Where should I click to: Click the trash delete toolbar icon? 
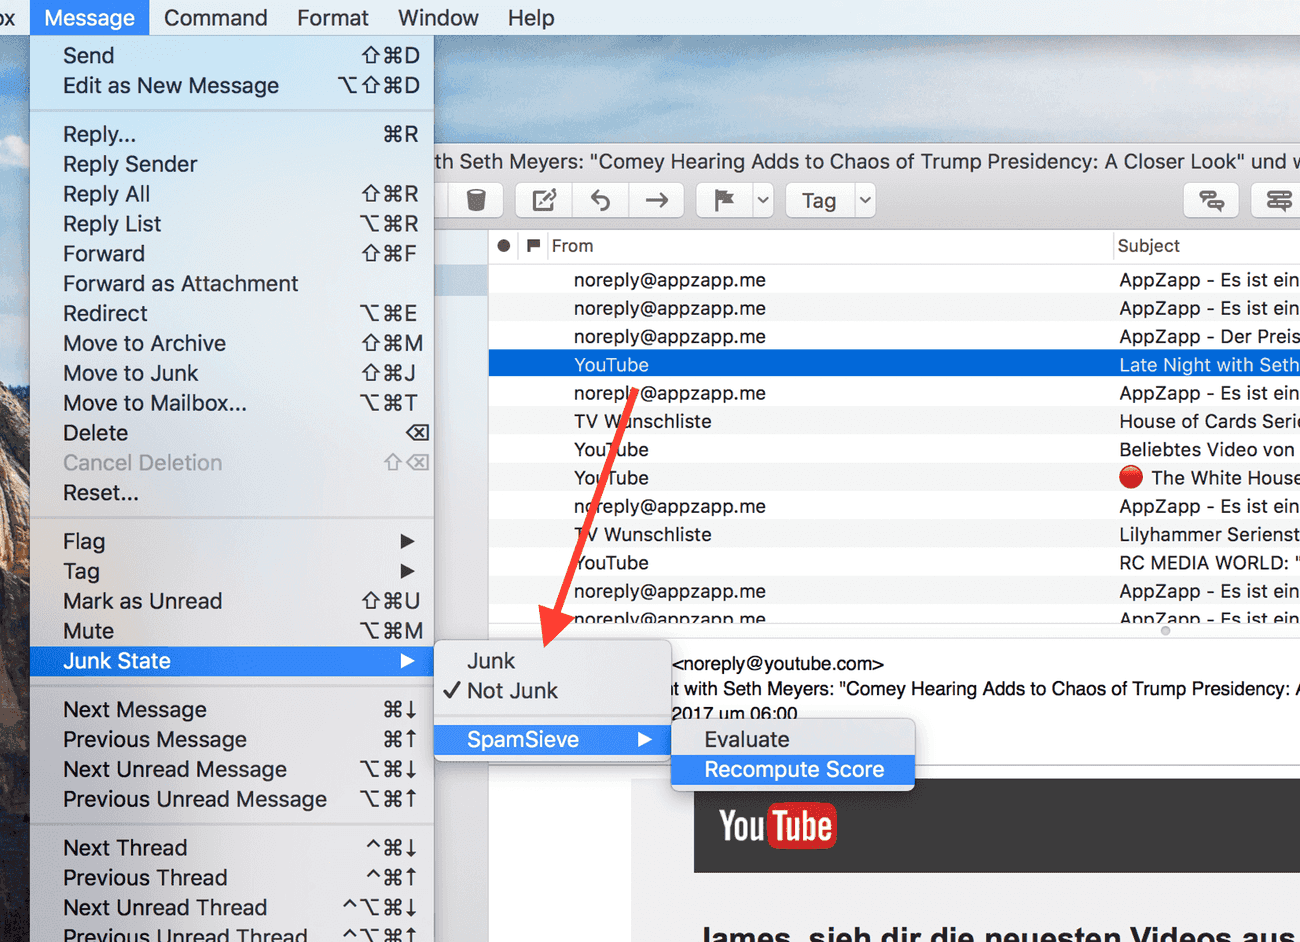coord(476,201)
